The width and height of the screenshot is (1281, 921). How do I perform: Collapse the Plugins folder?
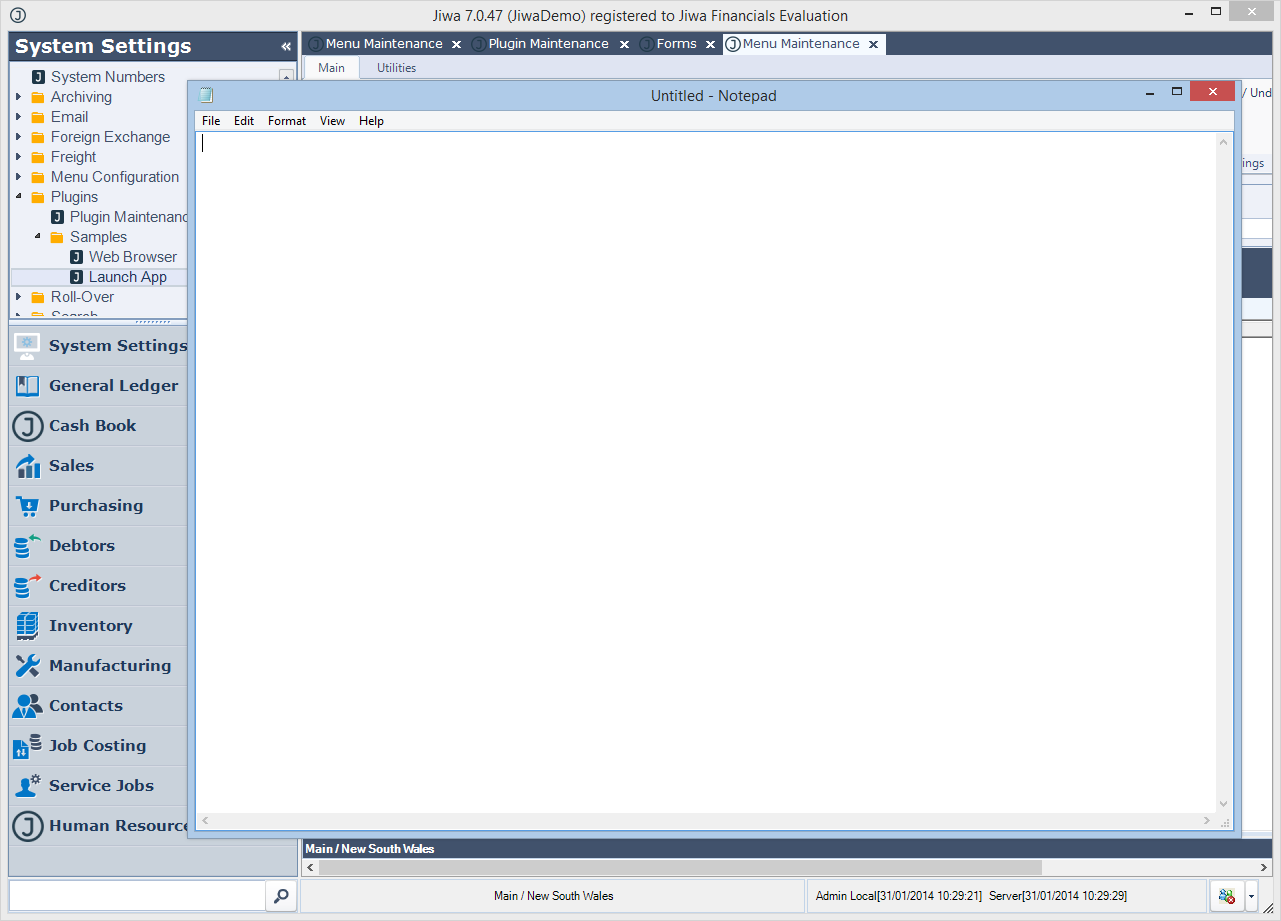[19, 197]
